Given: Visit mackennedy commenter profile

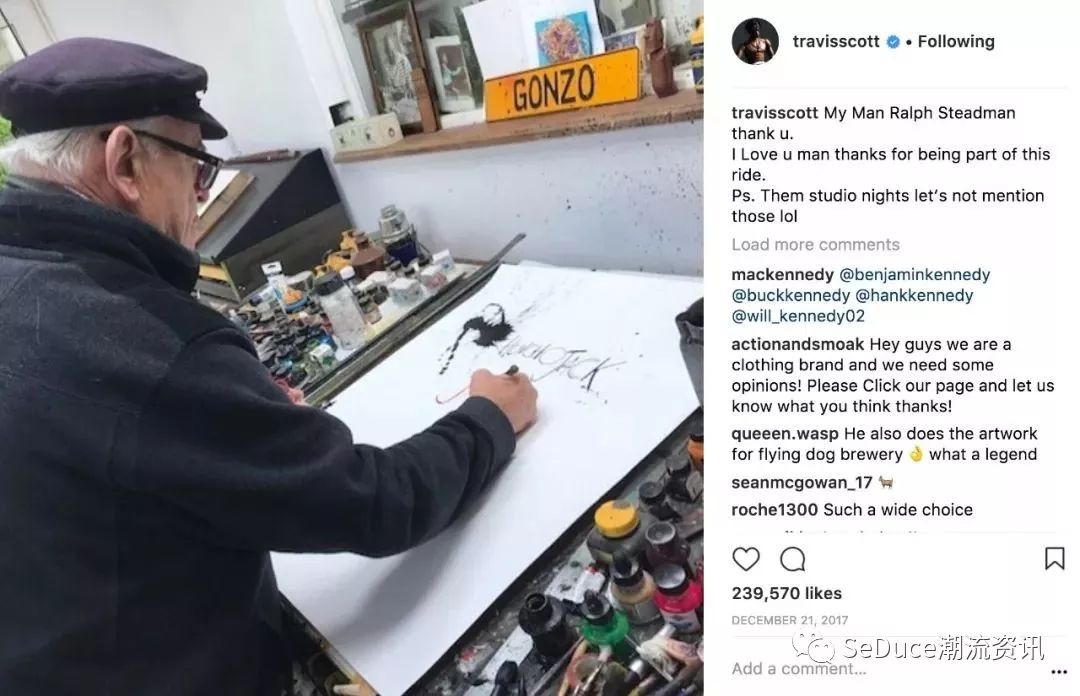Looking at the screenshot, I should click(x=782, y=274).
